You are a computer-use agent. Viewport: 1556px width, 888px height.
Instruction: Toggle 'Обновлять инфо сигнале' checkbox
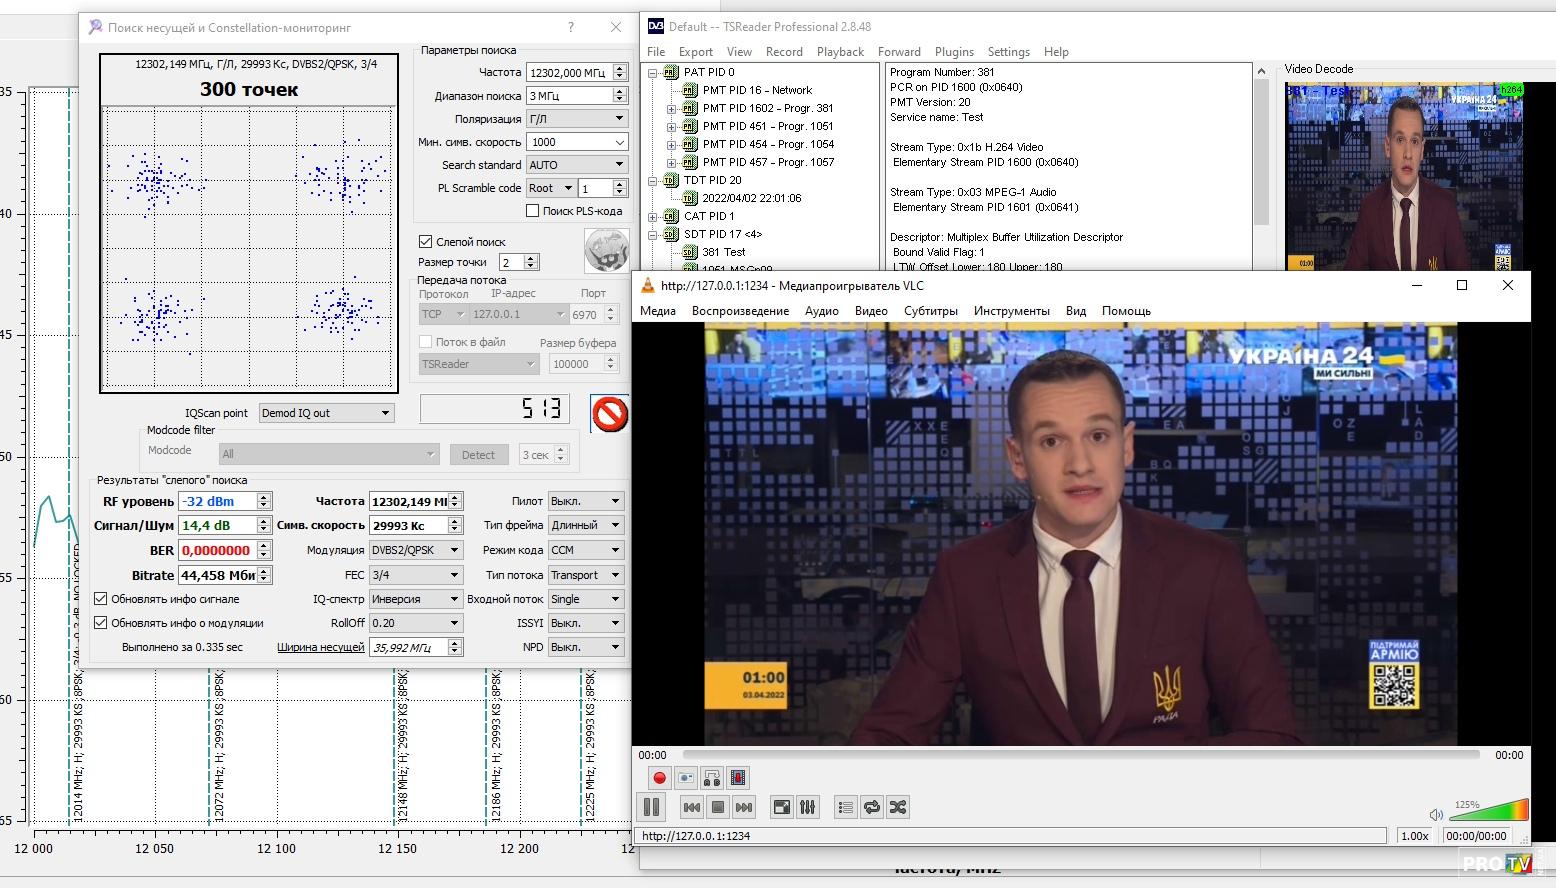(x=101, y=599)
